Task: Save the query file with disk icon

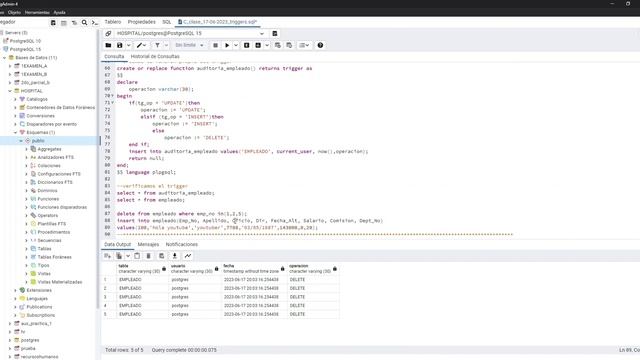Action: tap(120, 45)
